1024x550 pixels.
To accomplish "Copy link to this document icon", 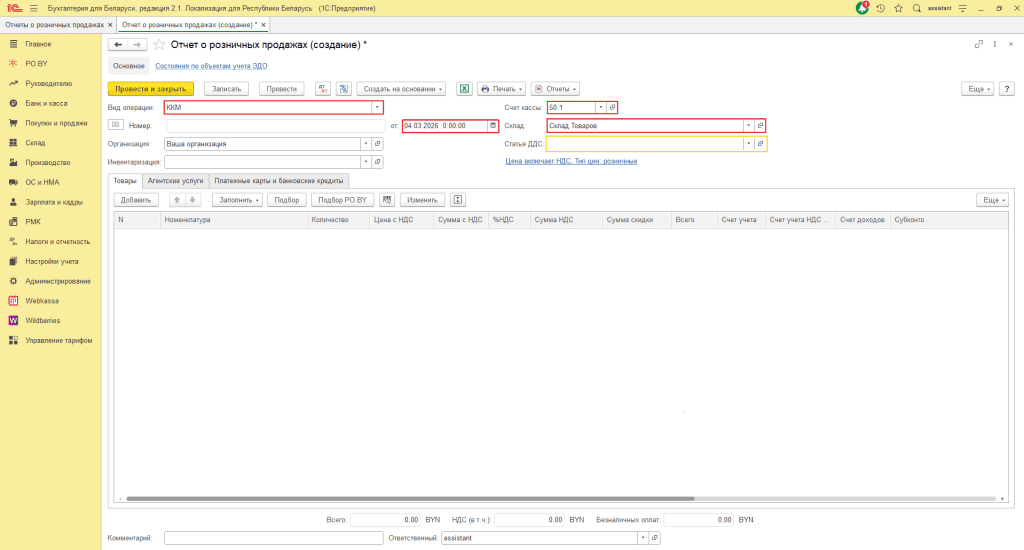I will click(x=979, y=45).
